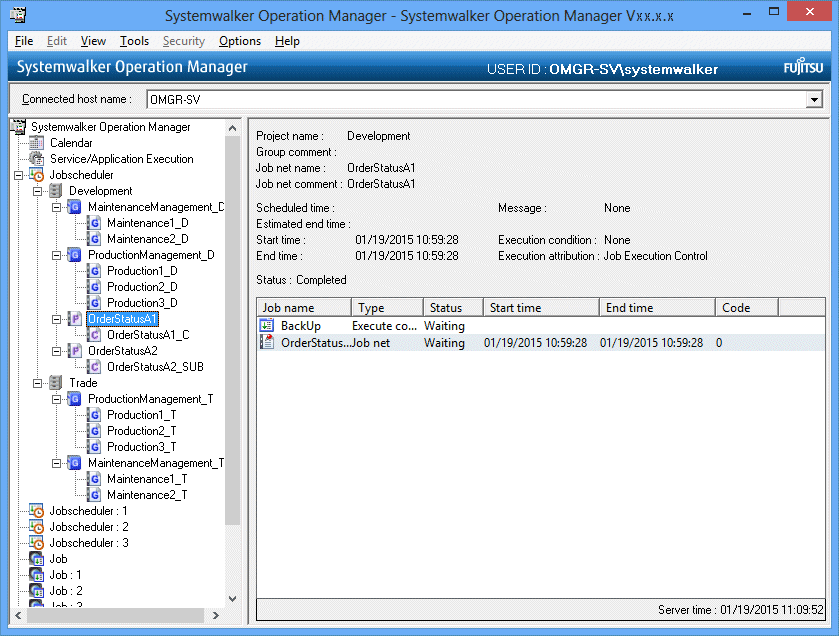
Task: Select OrderStatusA2_SUB in the tree
Action: click(155, 367)
